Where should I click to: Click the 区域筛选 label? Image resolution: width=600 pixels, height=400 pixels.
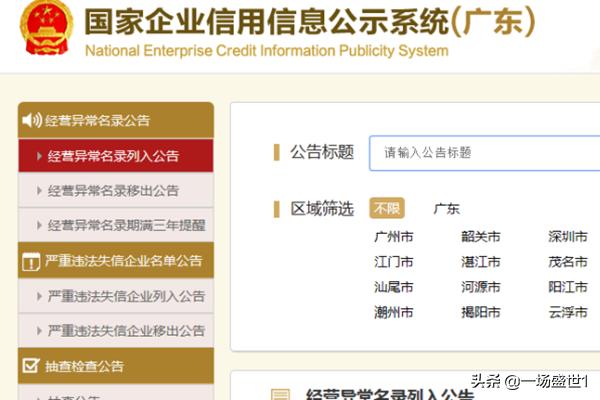pos(322,209)
